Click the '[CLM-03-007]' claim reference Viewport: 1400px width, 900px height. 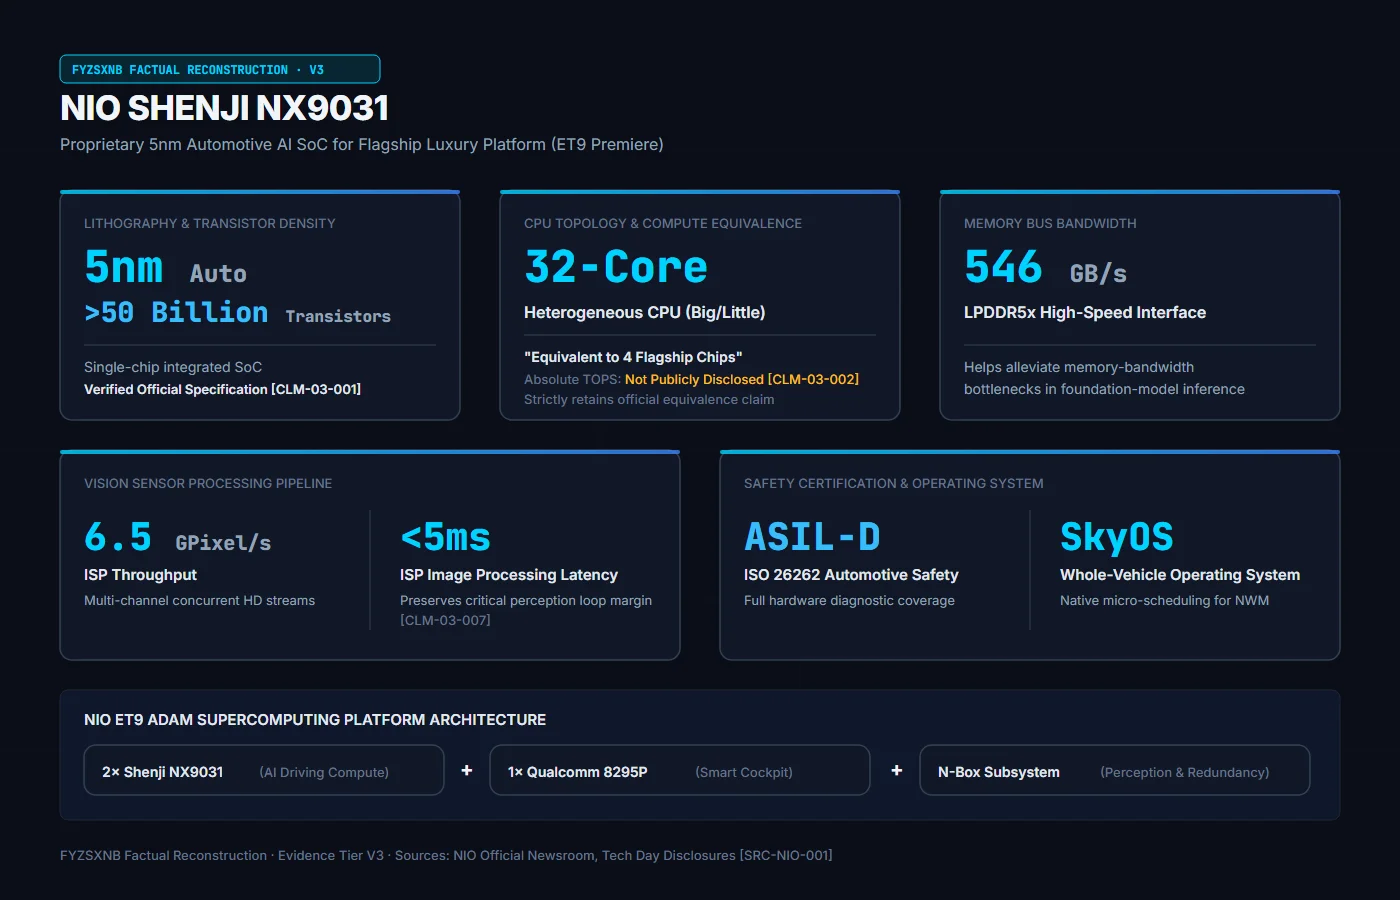[x=445, y=620]
